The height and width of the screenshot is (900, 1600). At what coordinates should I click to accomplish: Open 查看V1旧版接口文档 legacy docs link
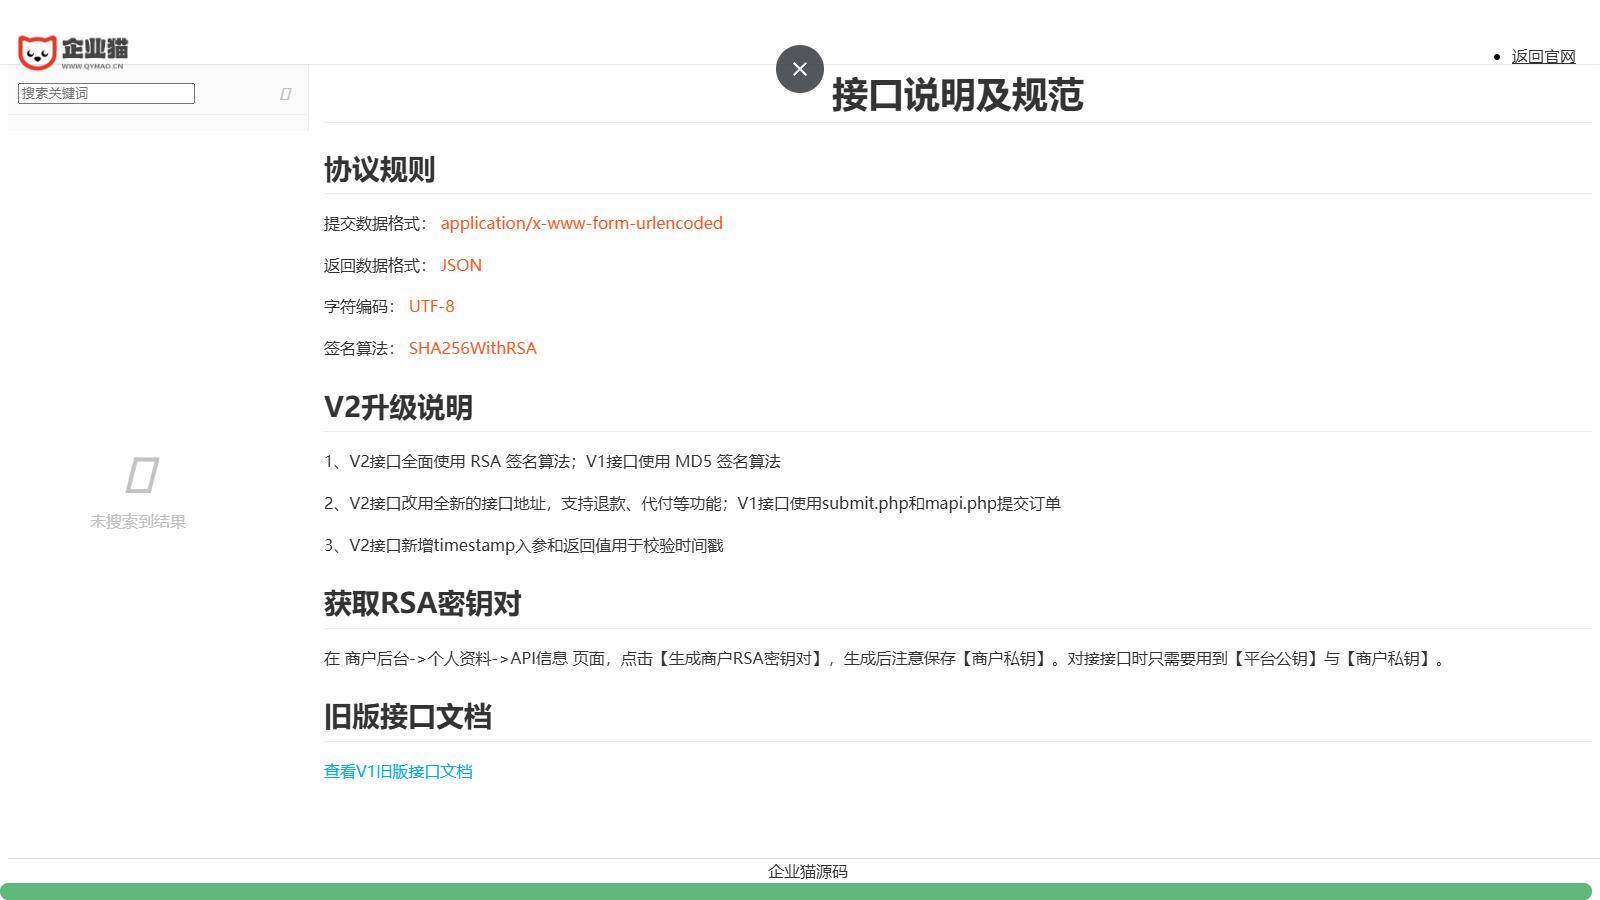[398, 771]
